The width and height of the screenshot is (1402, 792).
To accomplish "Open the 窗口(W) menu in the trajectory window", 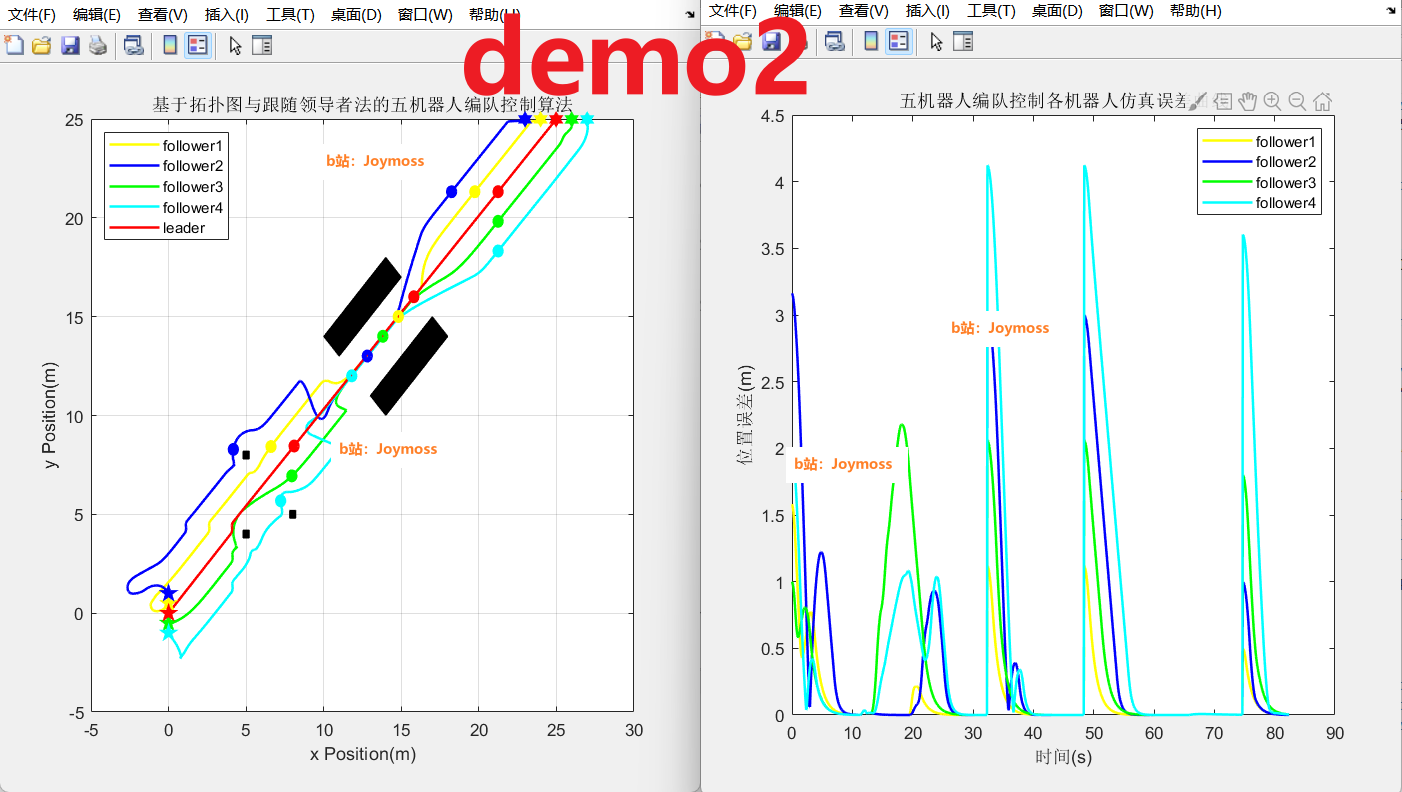I will click(x=425, y=15).
